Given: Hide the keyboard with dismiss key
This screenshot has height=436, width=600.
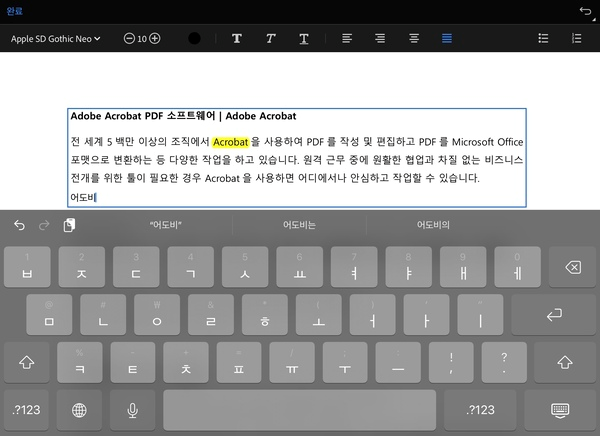Looking at the screenshot, I should [560, 410].
